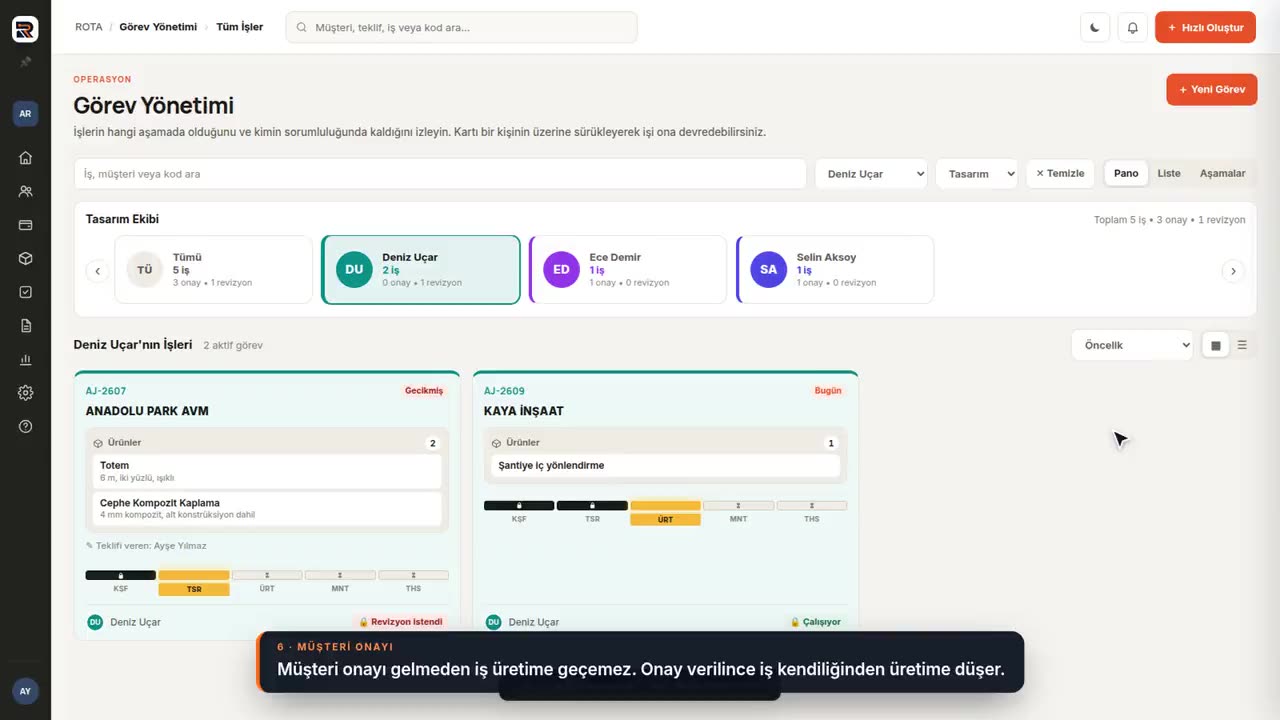Viewport: 1280px width, 720px height.
Task: Click the Hızlı Oluştur button
Action: (x=1205, y=28)
